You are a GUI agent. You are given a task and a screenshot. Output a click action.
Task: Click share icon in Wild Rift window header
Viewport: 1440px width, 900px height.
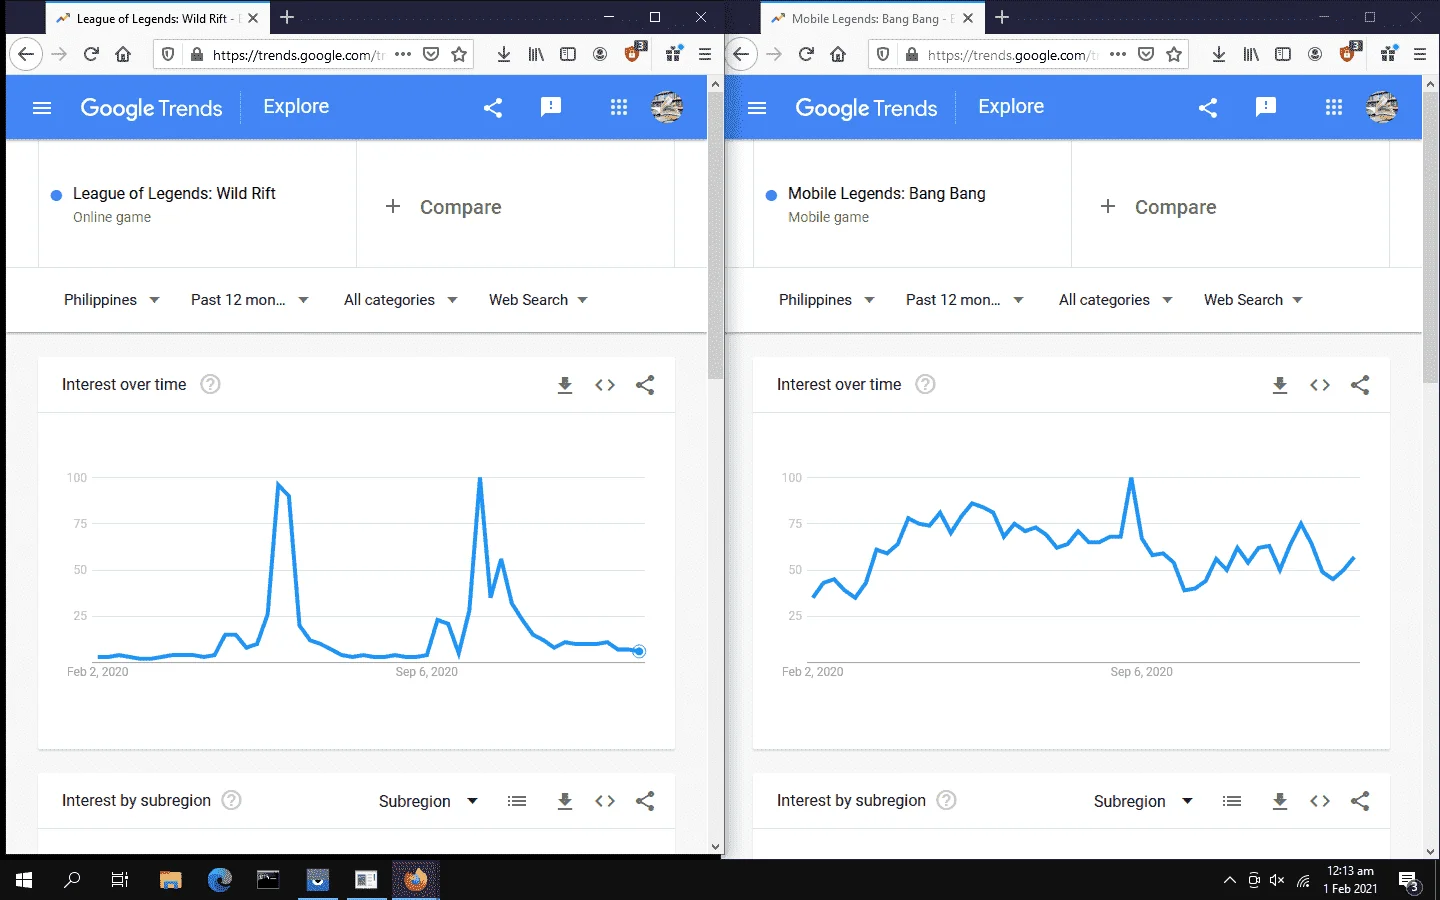493,108
